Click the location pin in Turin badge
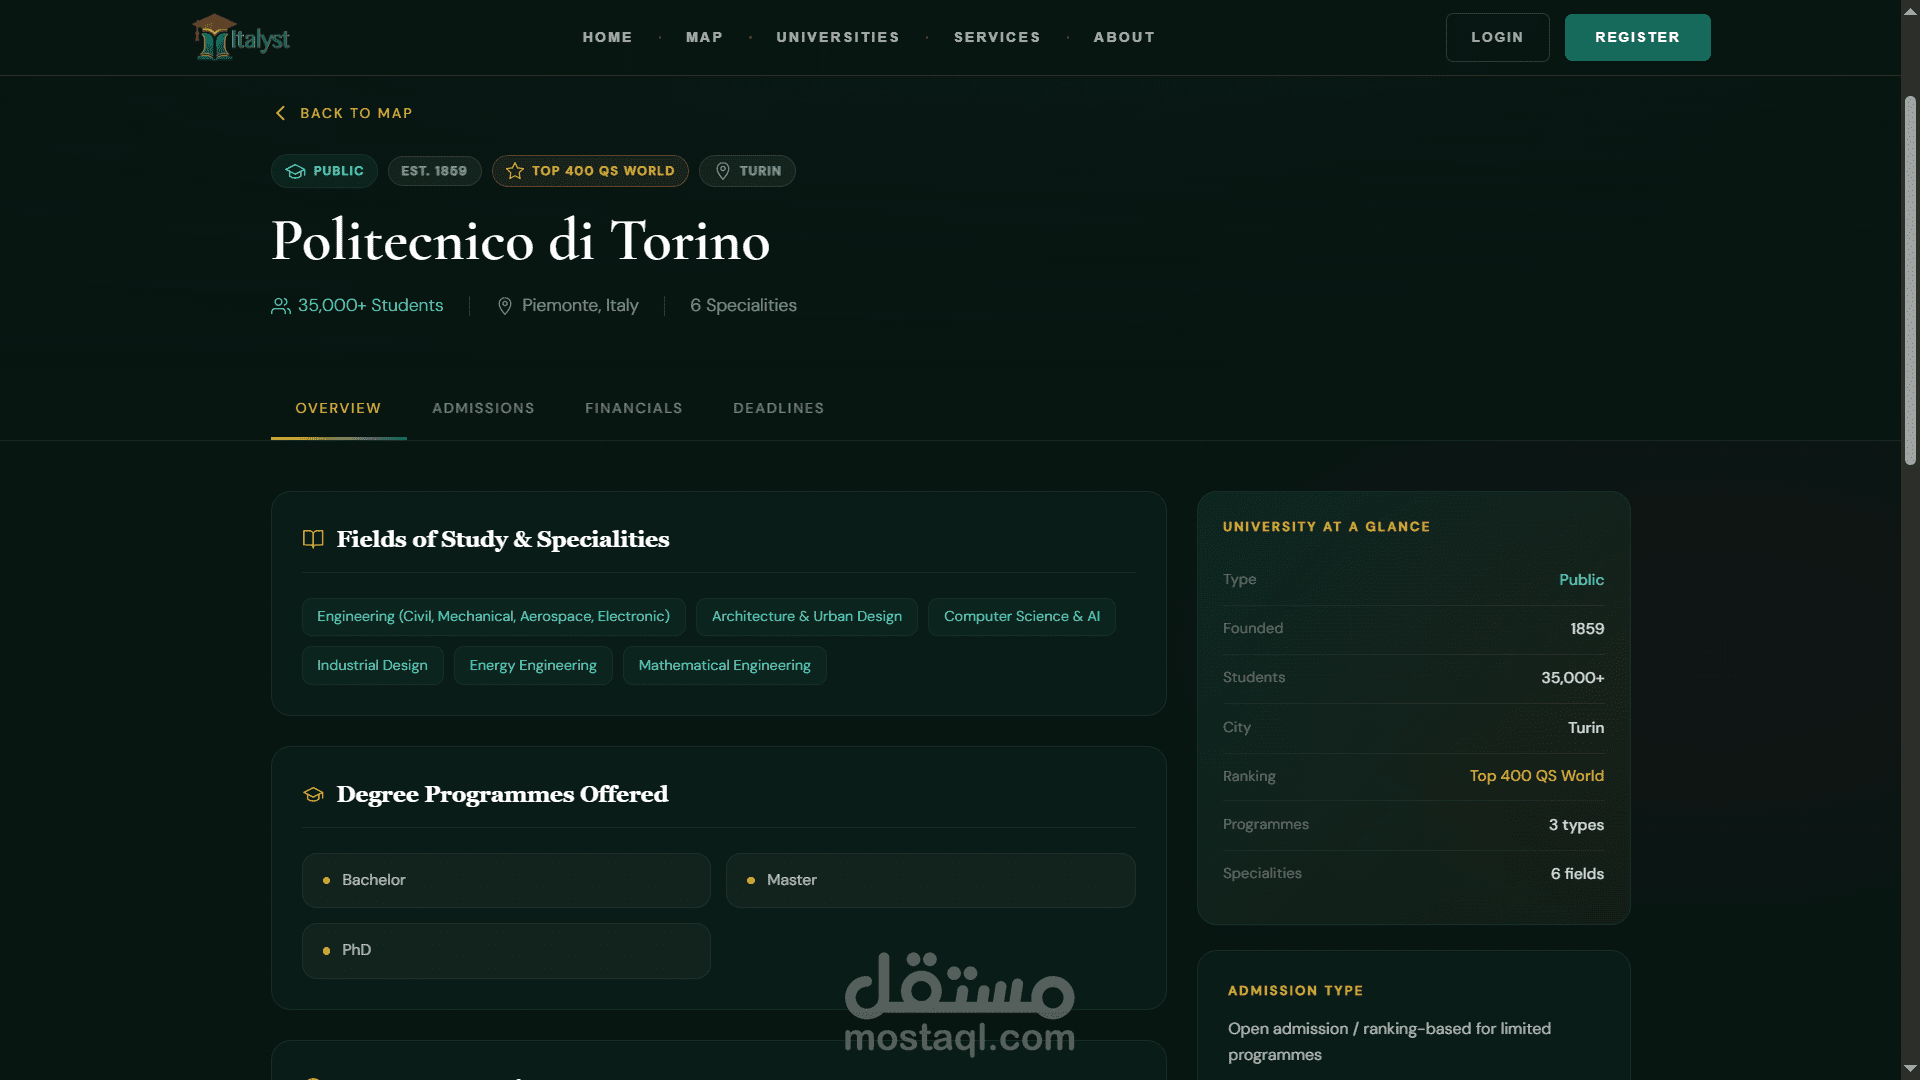Image resolution: width=1920 pixels, height=1080 pixels. click(722, 171)
